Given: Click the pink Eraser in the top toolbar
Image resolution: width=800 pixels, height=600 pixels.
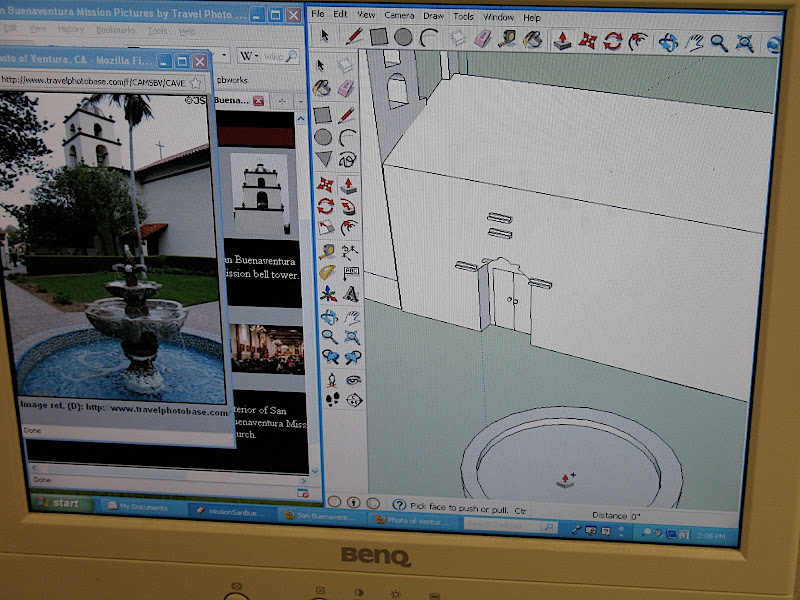Looking at the screenshot, I should tap(482, 39).
